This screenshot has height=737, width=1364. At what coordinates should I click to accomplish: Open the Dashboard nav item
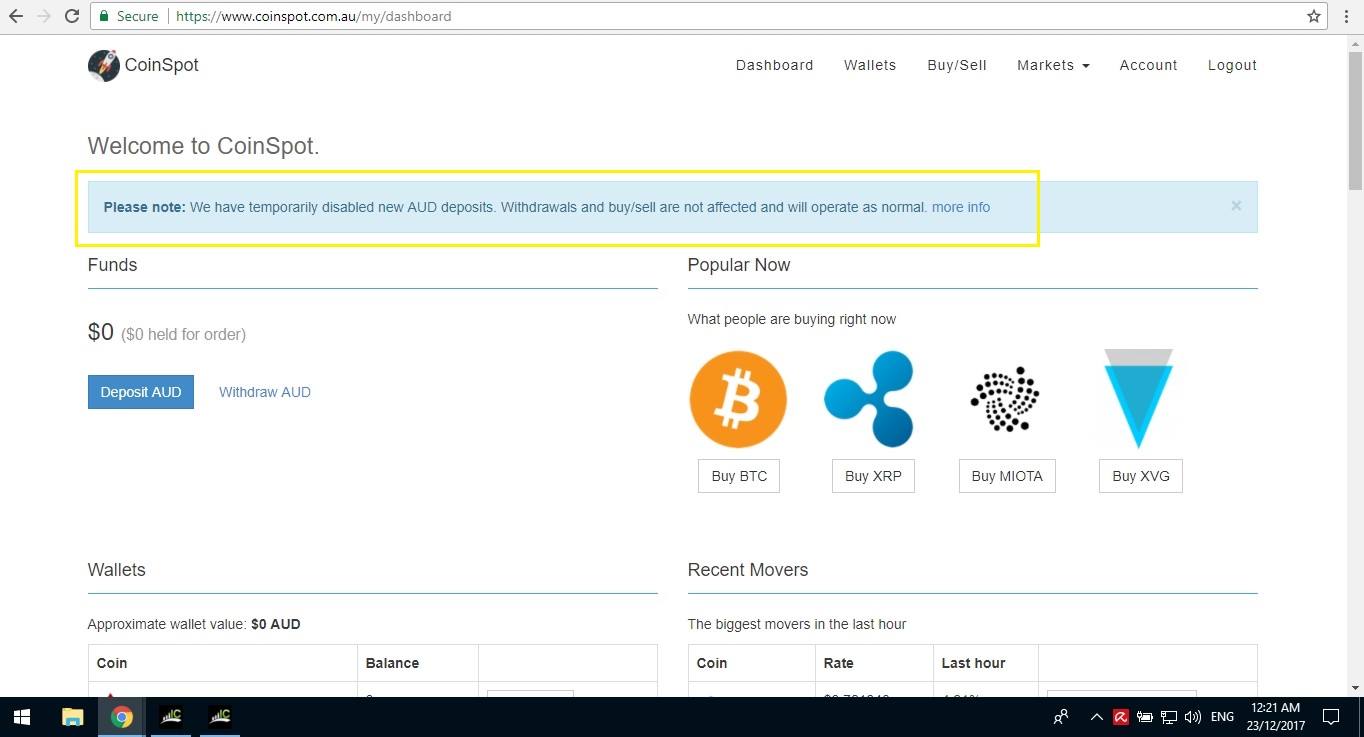tap(774, 65)
